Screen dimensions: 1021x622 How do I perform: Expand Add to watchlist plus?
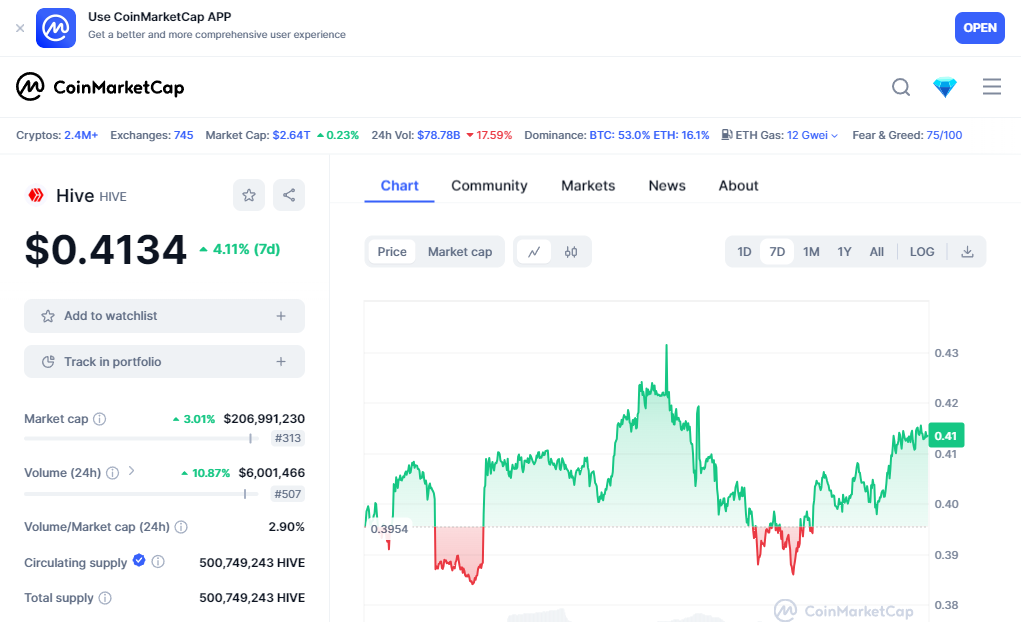281,316
